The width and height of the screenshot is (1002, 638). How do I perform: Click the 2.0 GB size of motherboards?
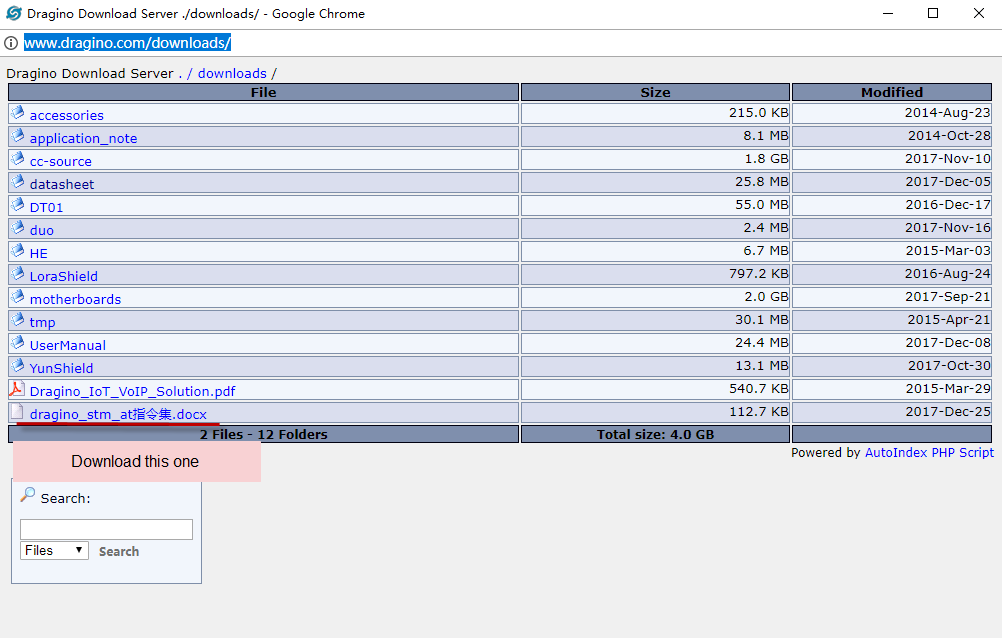coord(766,297)
